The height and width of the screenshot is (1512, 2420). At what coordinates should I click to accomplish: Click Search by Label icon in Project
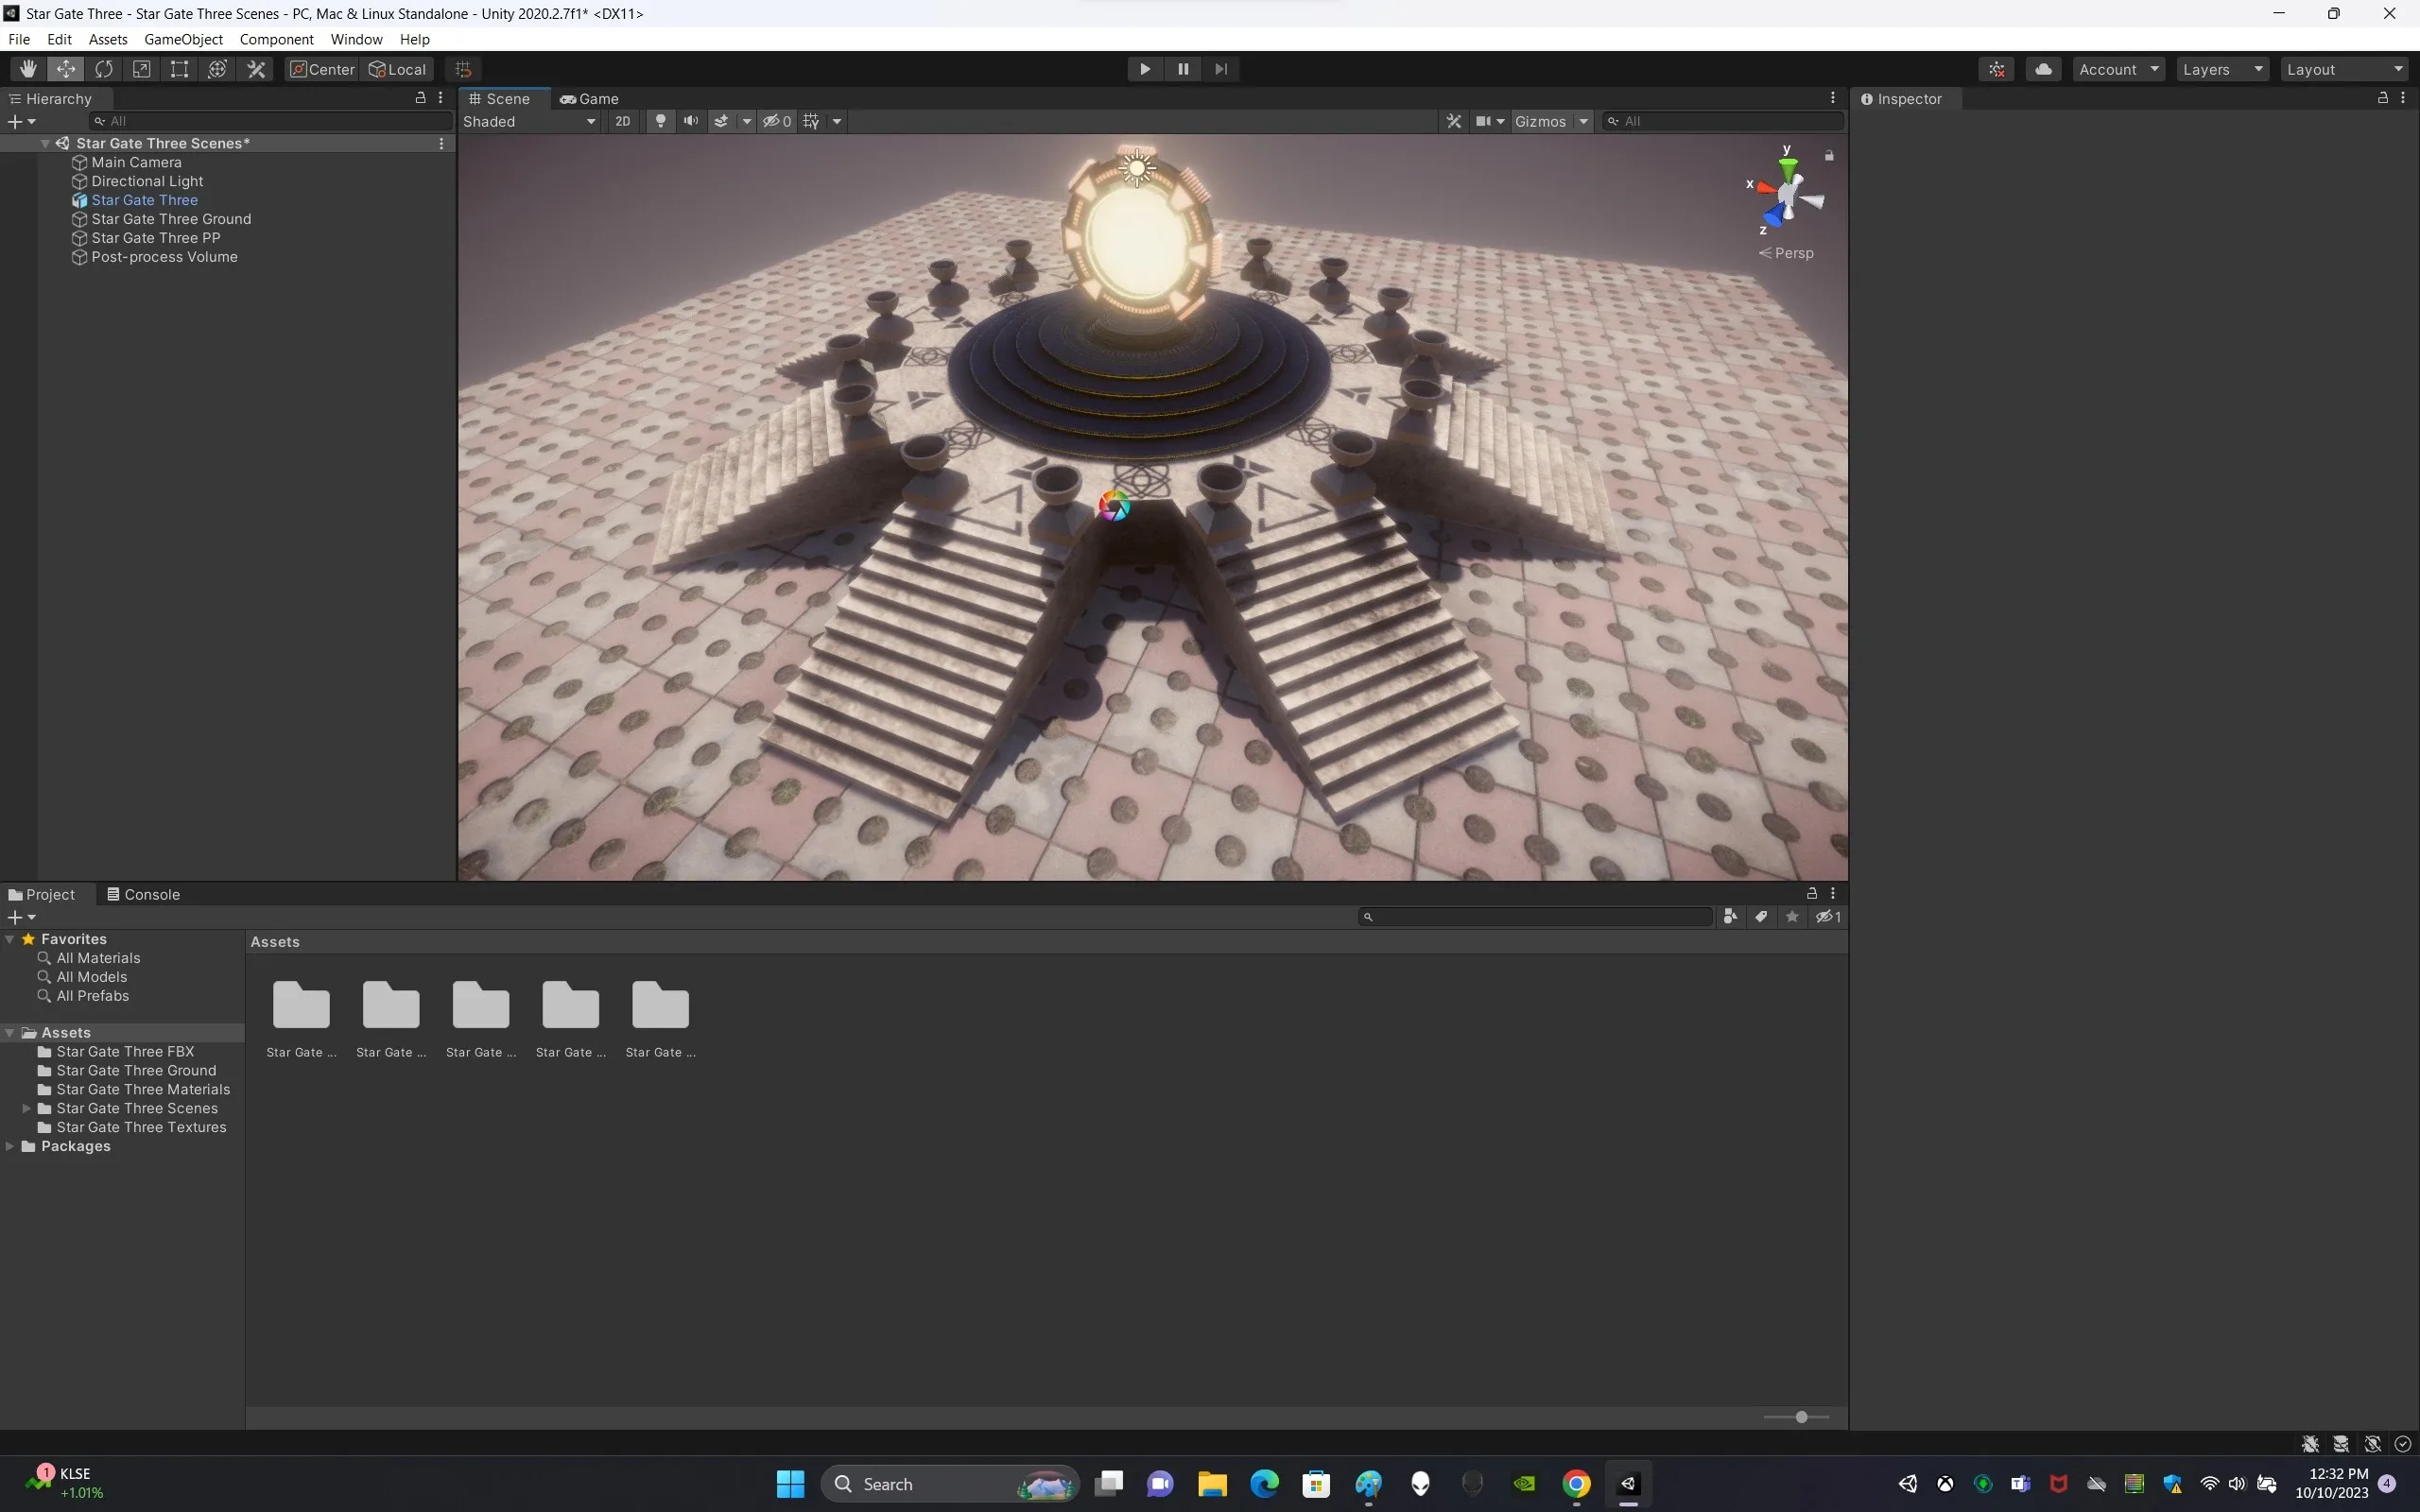[x=1761, y=916]
